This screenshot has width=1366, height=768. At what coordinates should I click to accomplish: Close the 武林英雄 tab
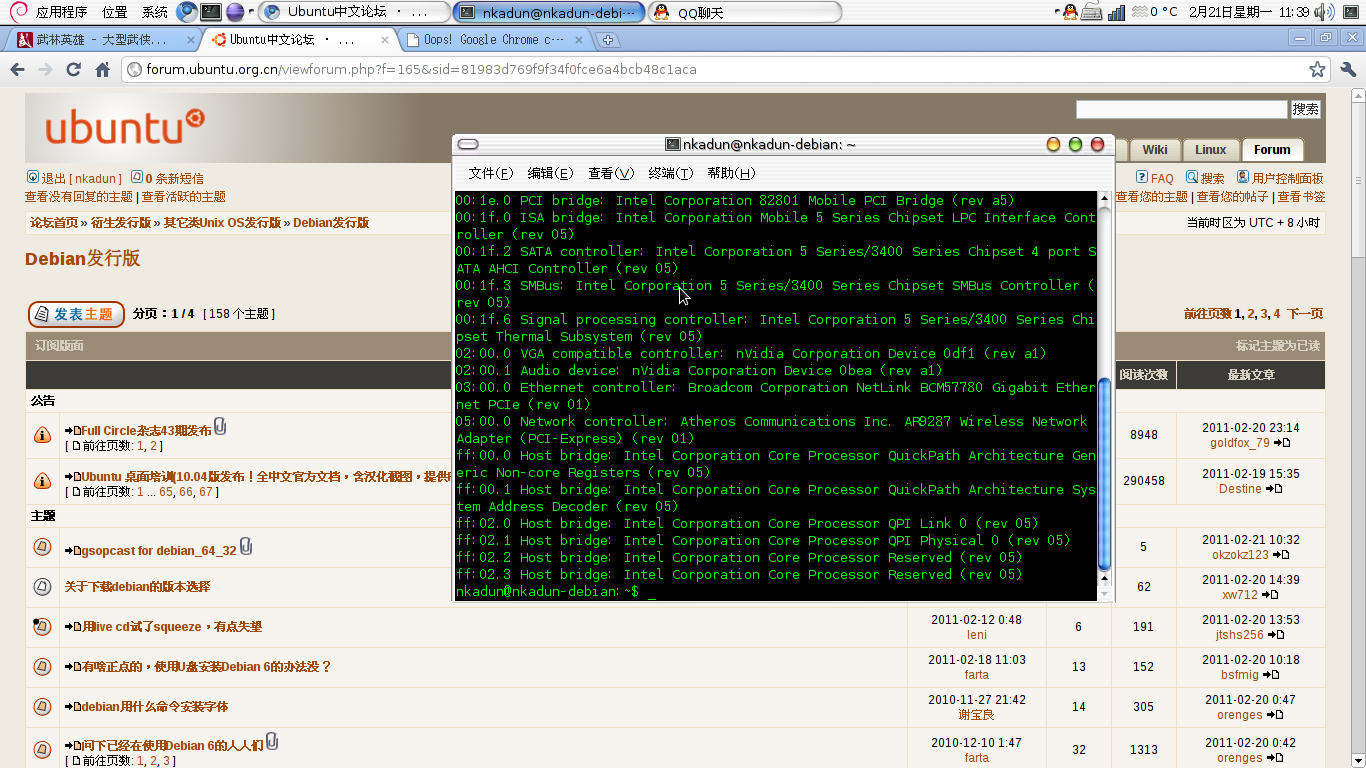point(193,40)
